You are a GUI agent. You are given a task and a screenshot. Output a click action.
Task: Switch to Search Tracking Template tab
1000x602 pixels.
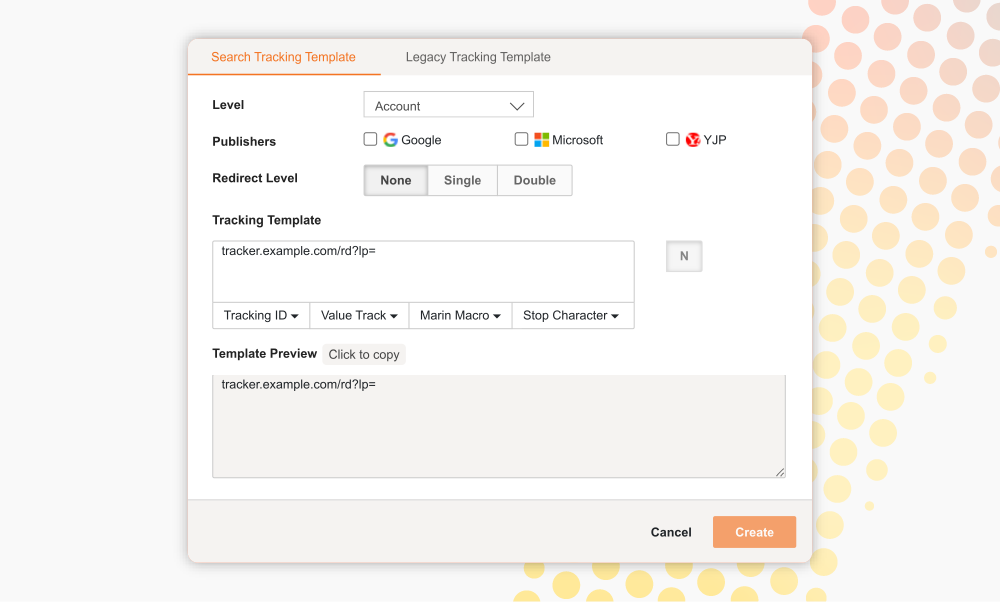[x=283, y=57]
